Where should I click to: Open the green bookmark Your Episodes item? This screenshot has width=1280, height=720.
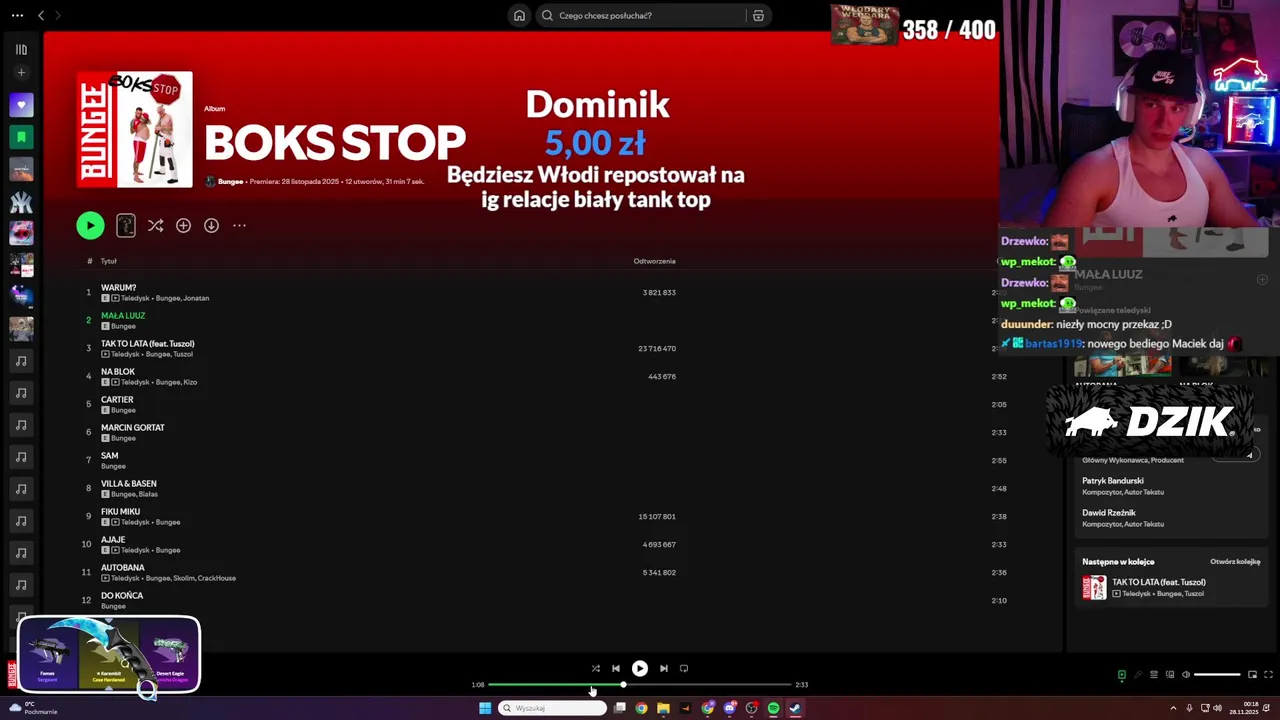(21, 137)
